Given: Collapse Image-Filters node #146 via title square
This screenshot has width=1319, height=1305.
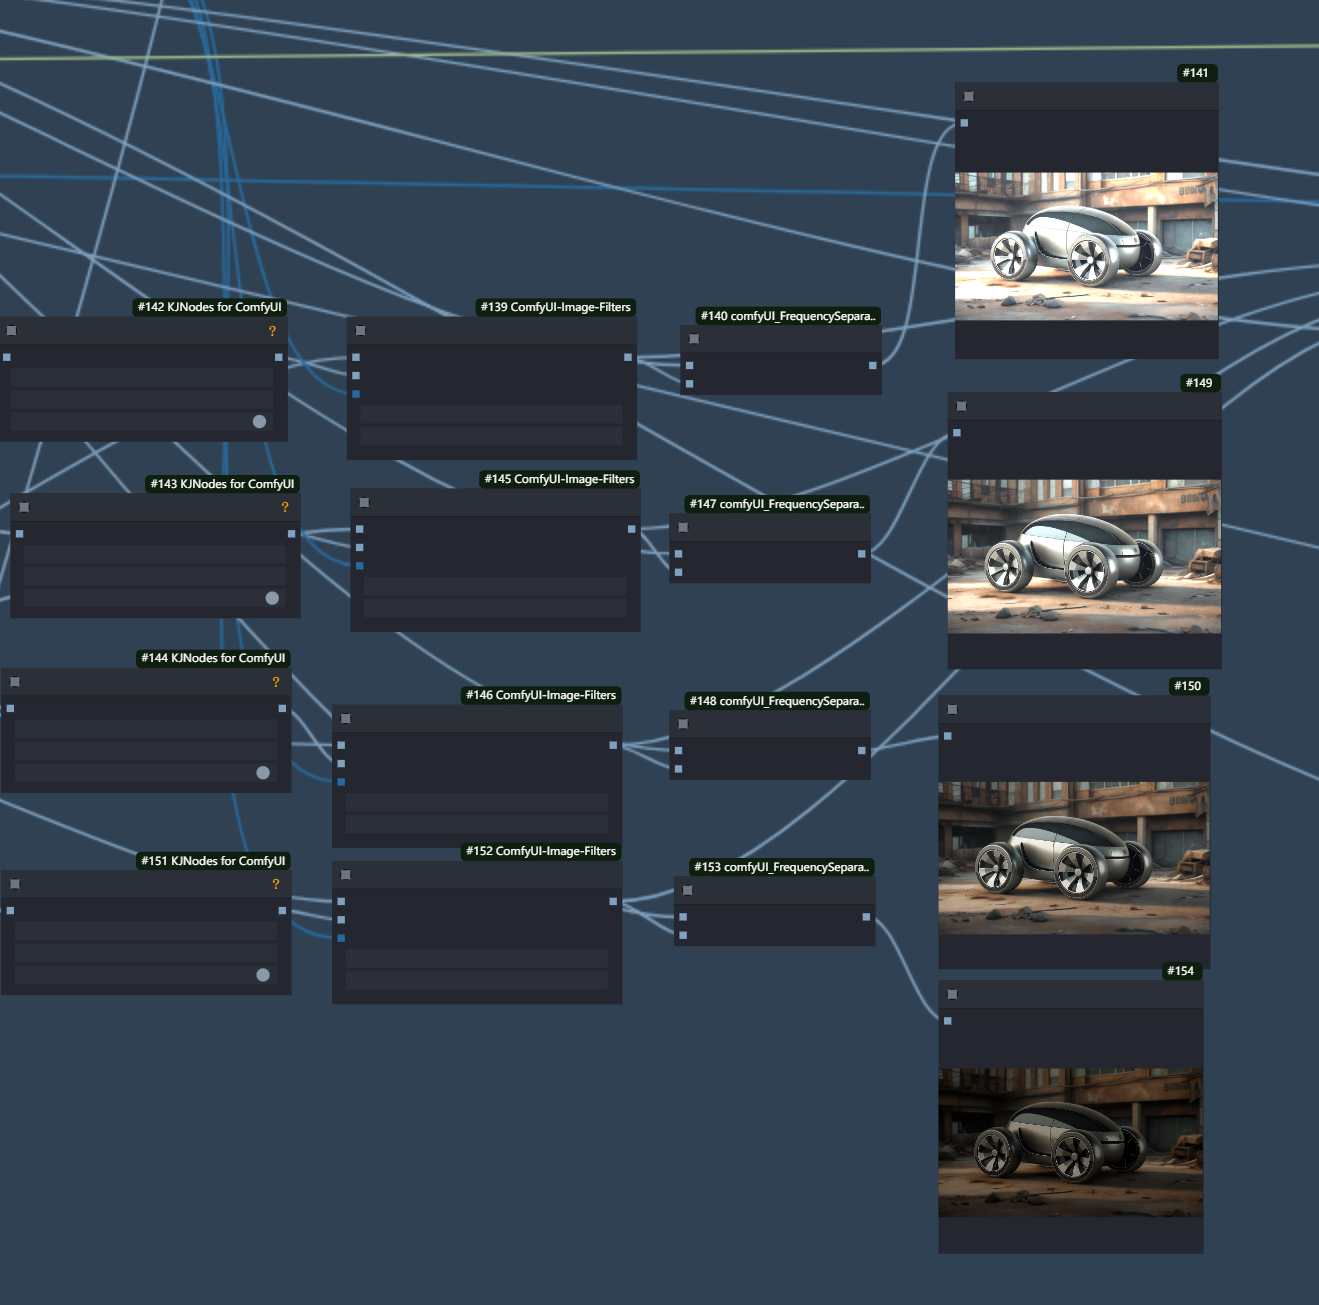Looking at the screenshot, I should [x=346, y=718].
